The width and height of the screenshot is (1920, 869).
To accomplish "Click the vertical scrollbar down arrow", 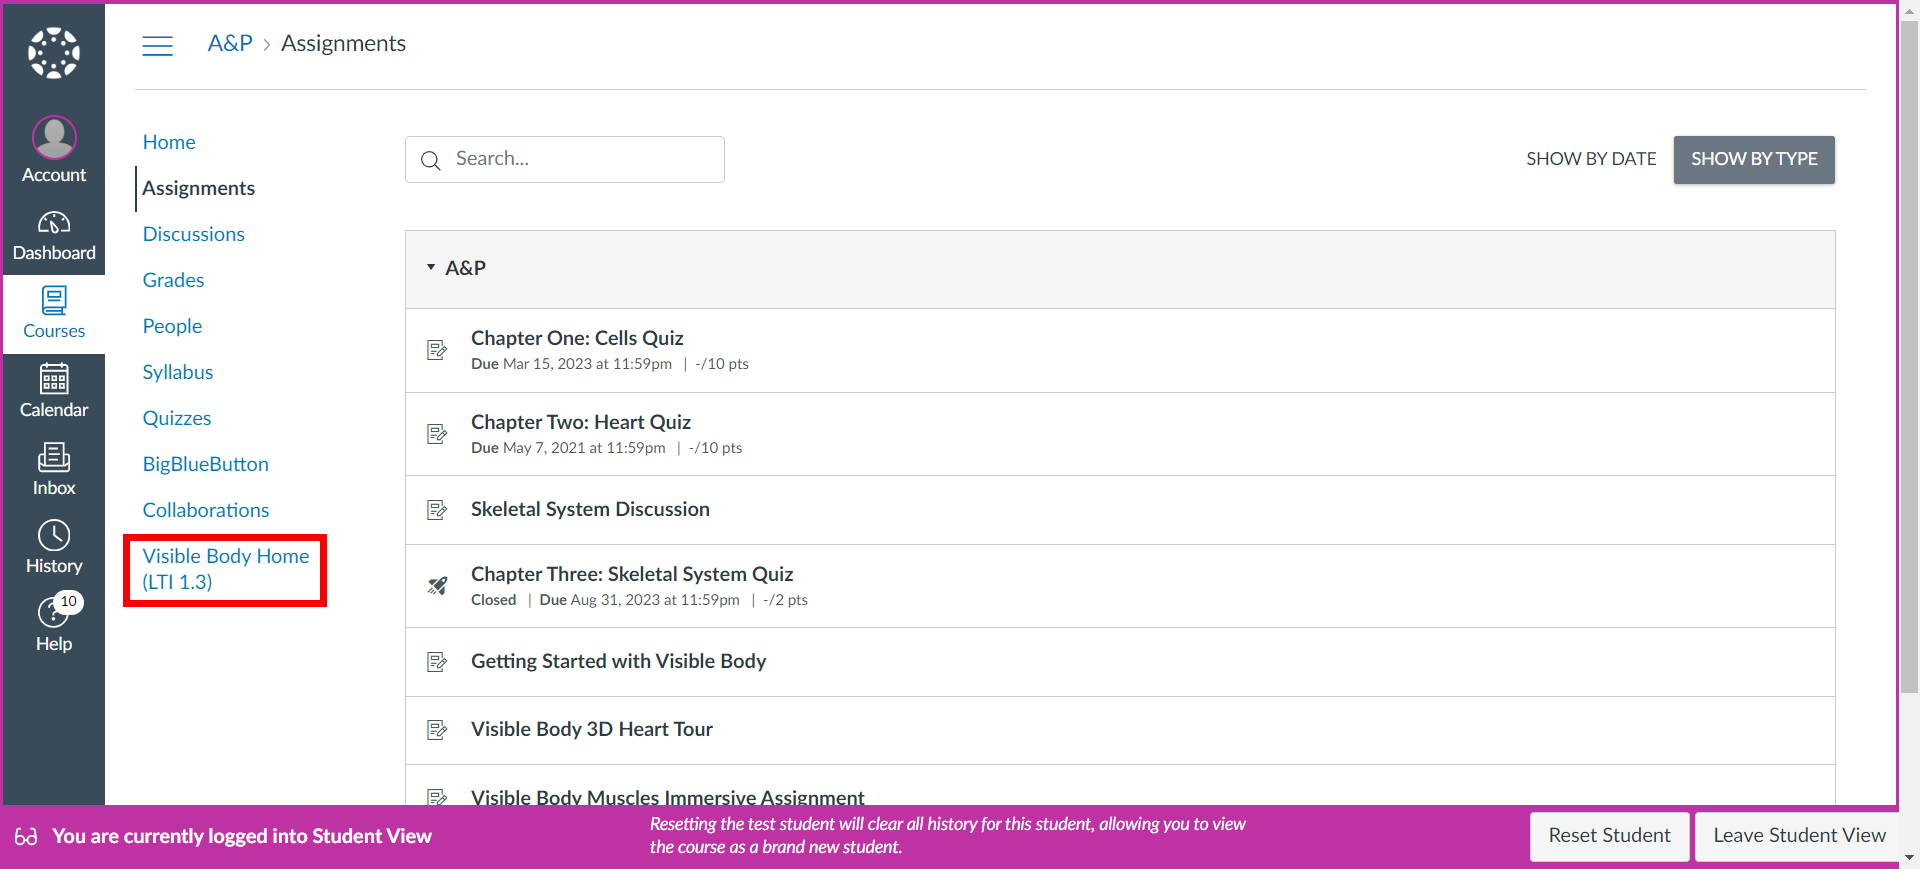I will point(1909,857).
